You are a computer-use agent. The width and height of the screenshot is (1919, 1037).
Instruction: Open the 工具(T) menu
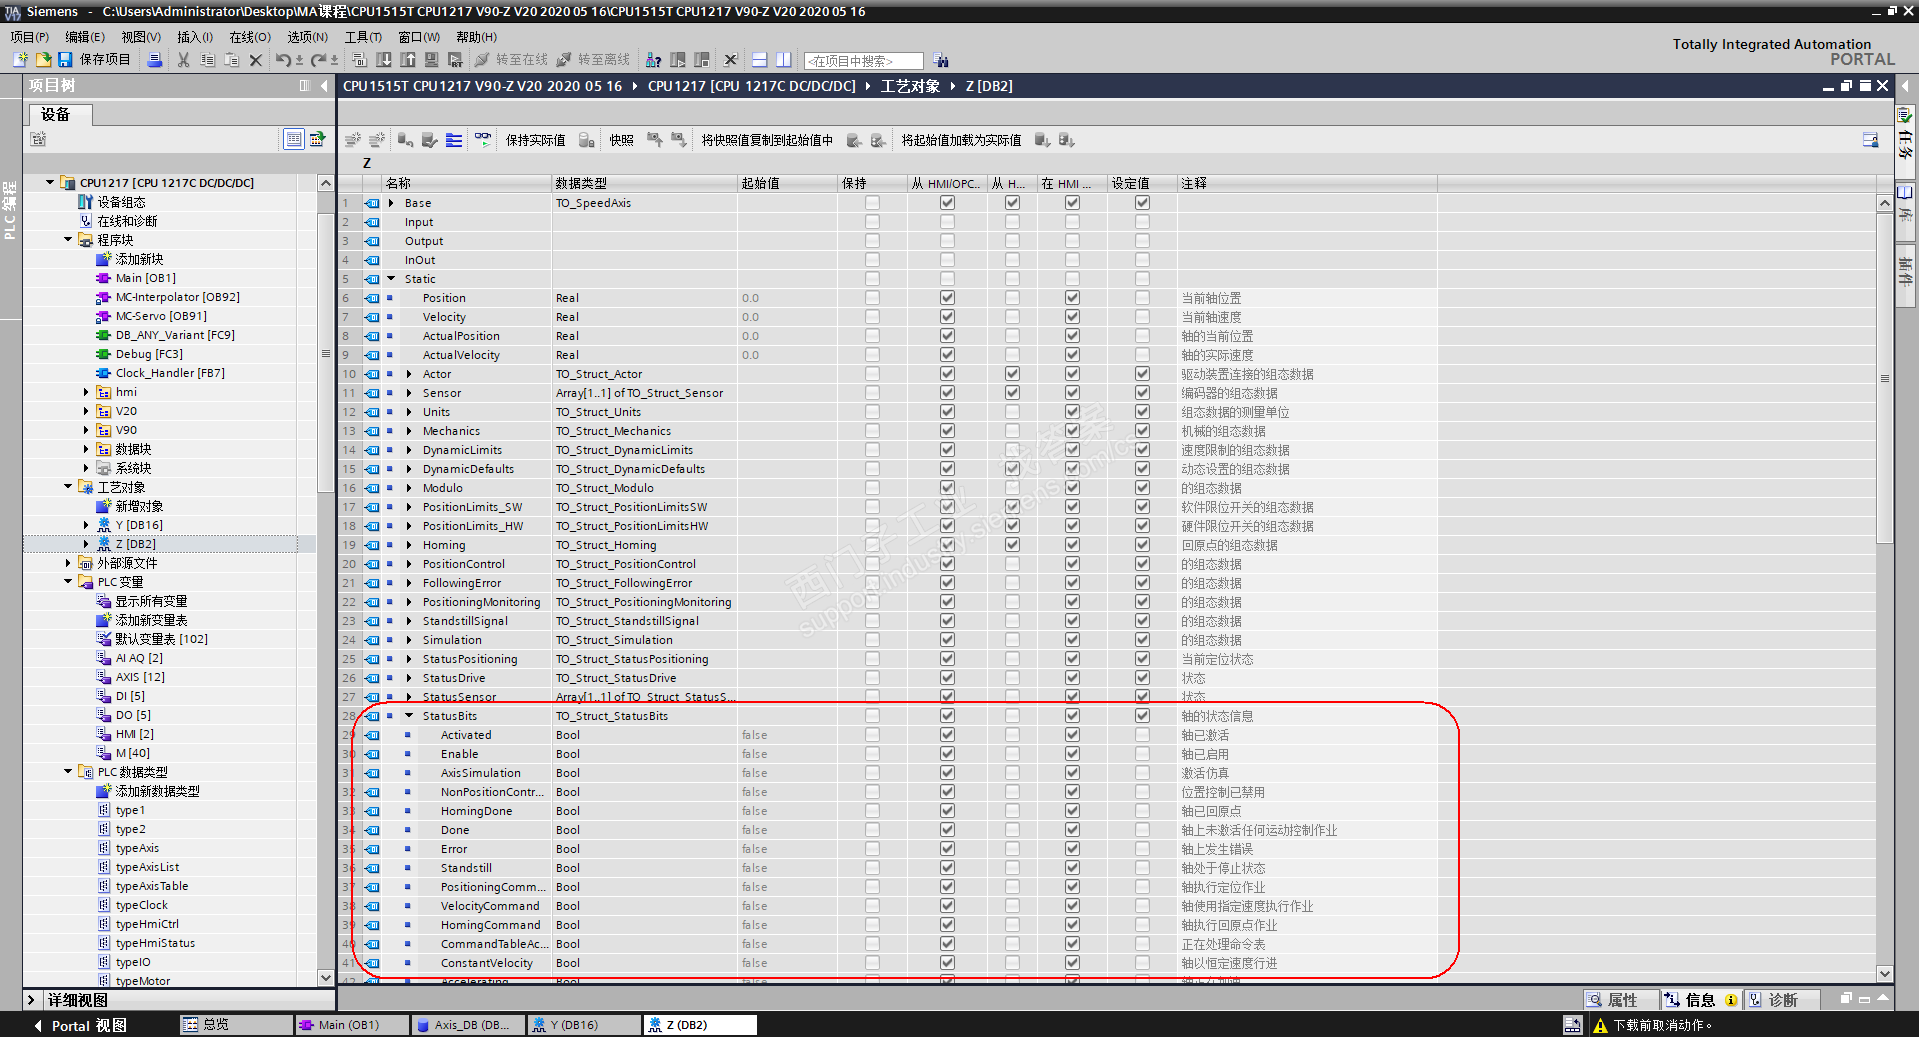[363, 37]
